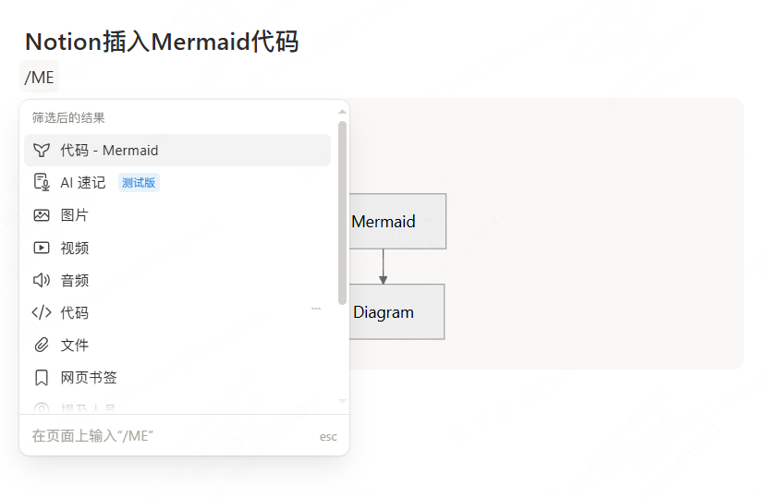Click the 代码 angle-brackets icon

[42, 312]
